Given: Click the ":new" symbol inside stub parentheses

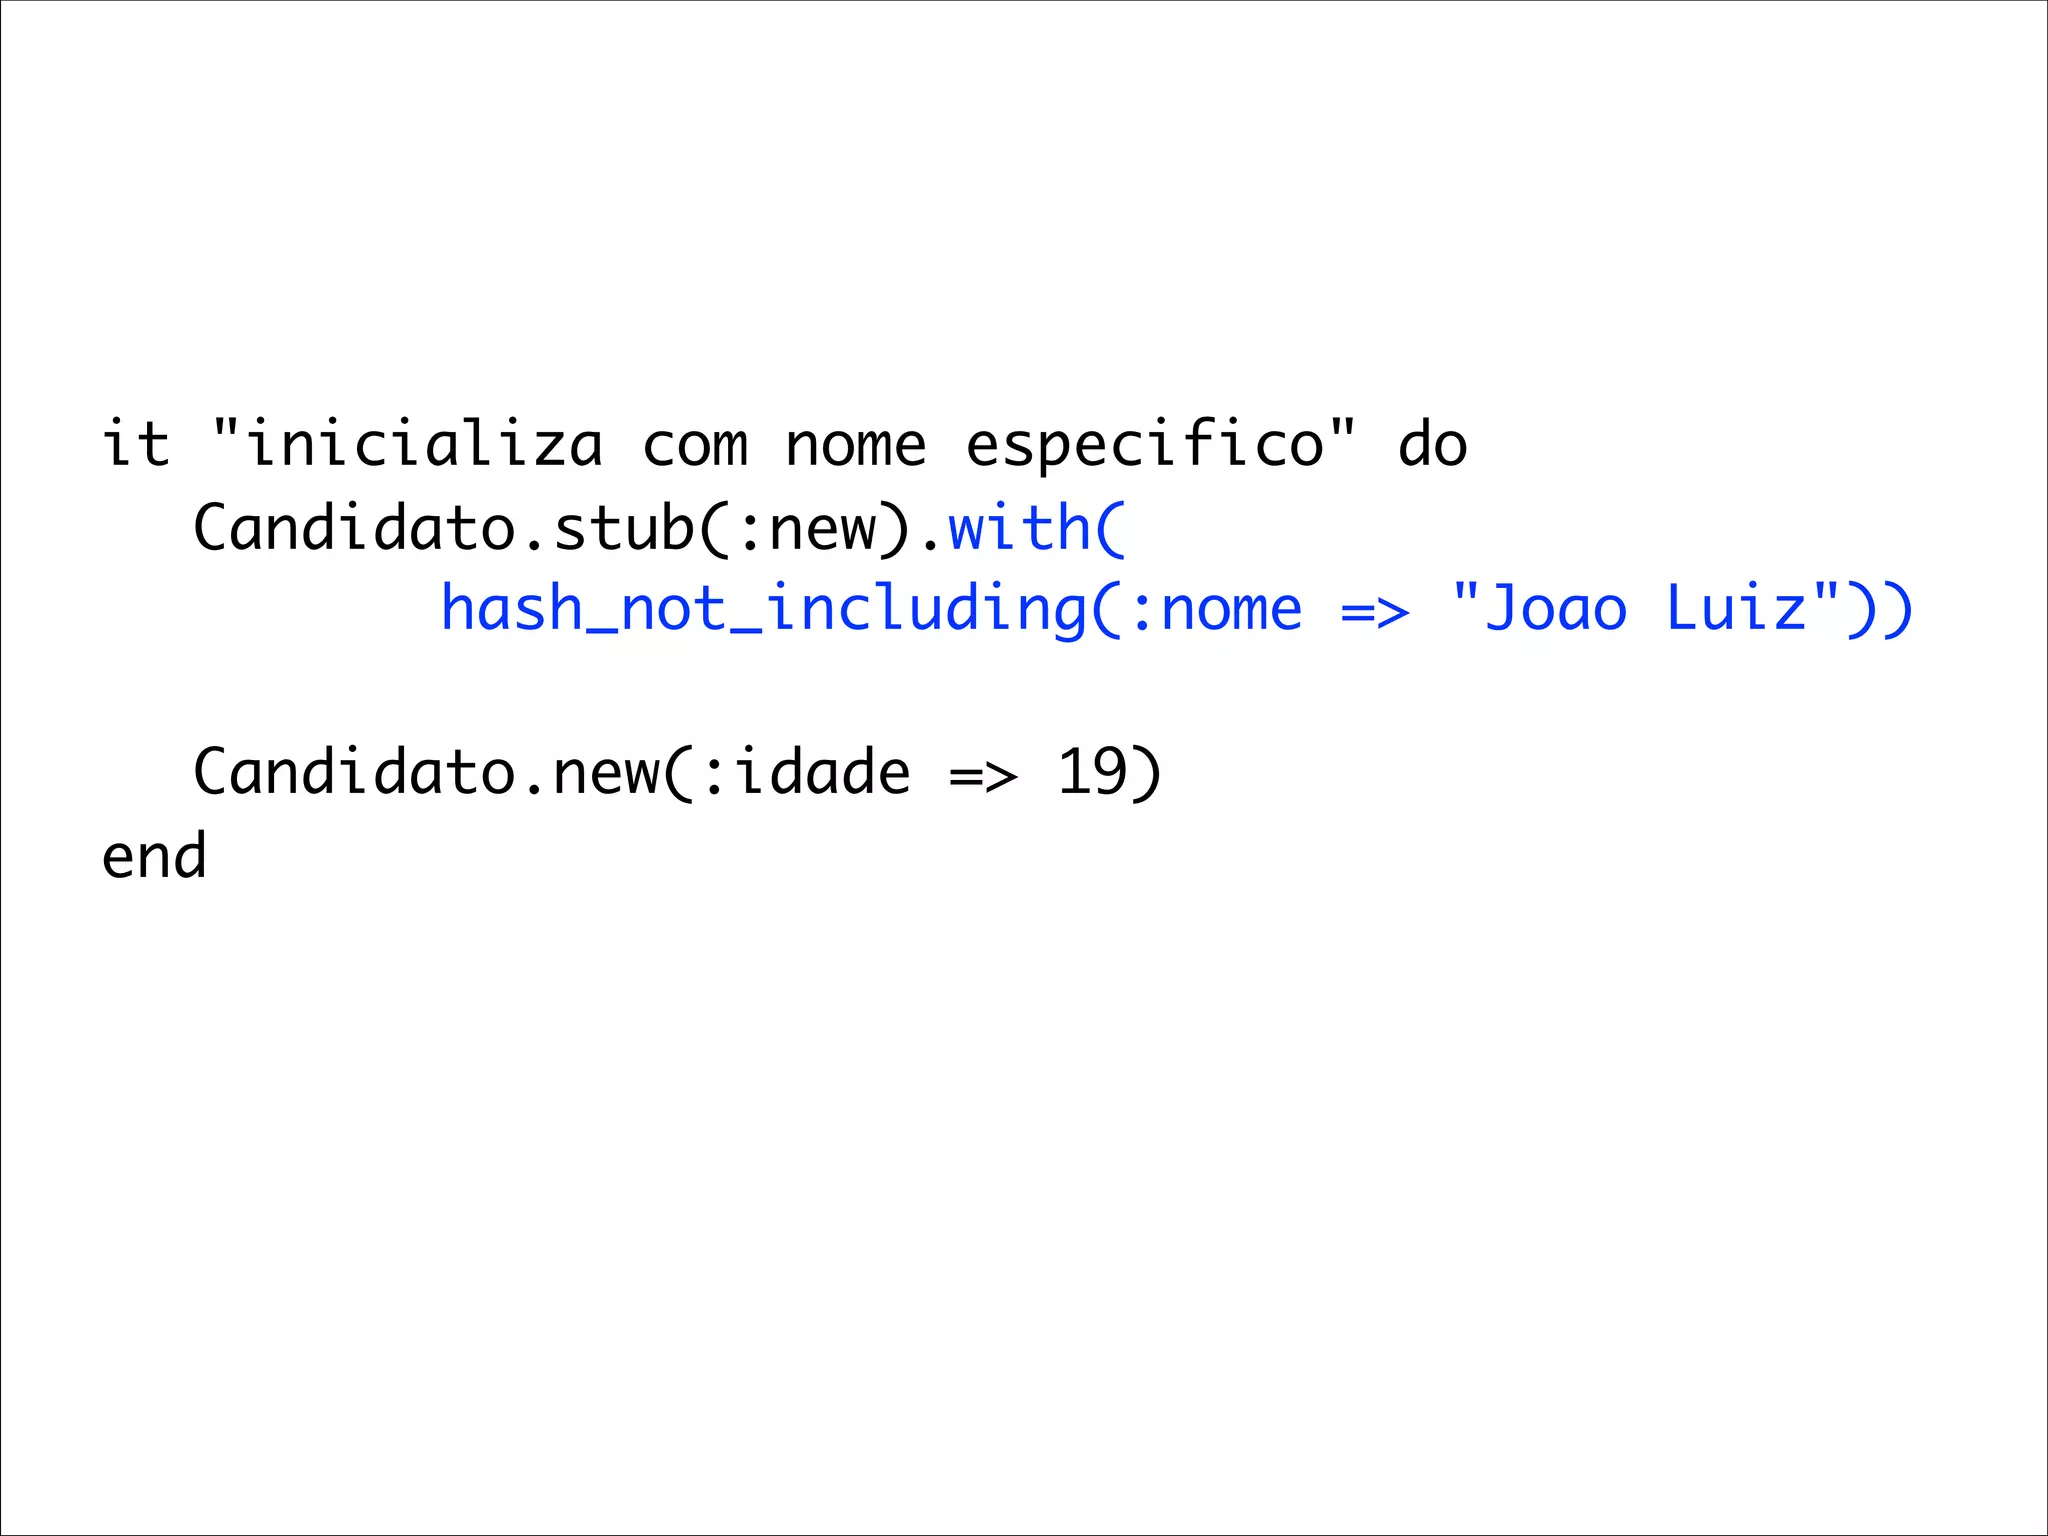Looking at the screenshot, I should pos(805,527).
